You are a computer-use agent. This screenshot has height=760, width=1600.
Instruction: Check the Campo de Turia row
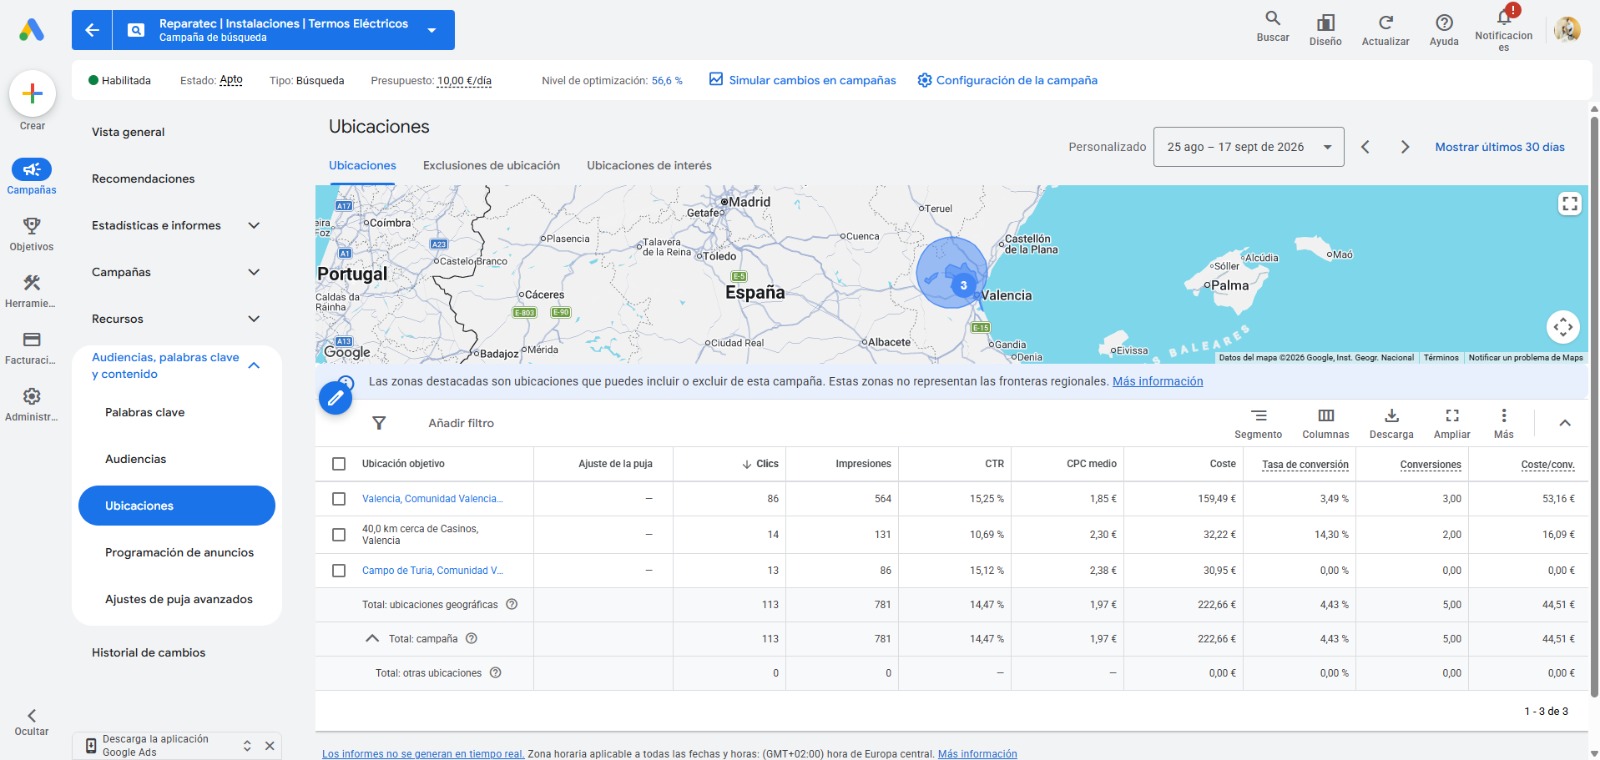[x=339, y=571]
